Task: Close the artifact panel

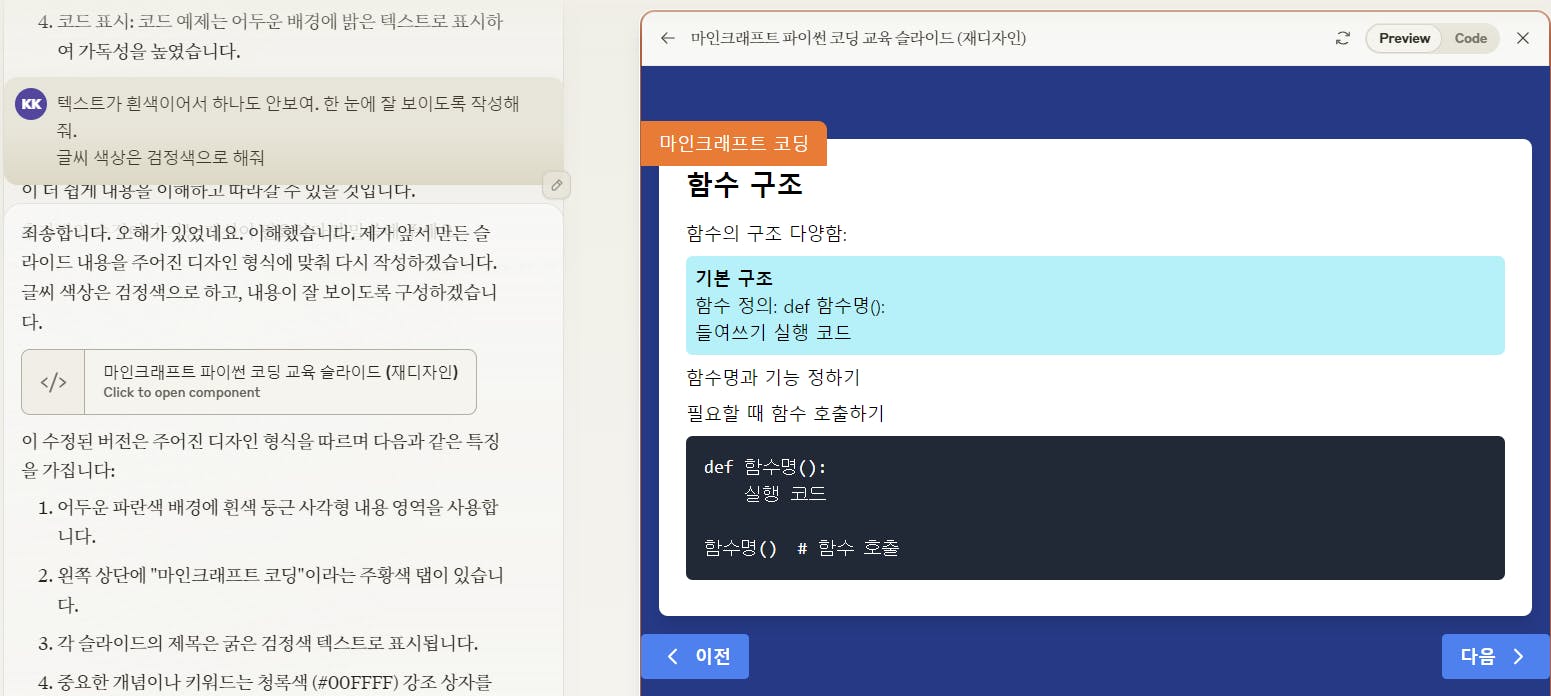Action: (1523, 38)
